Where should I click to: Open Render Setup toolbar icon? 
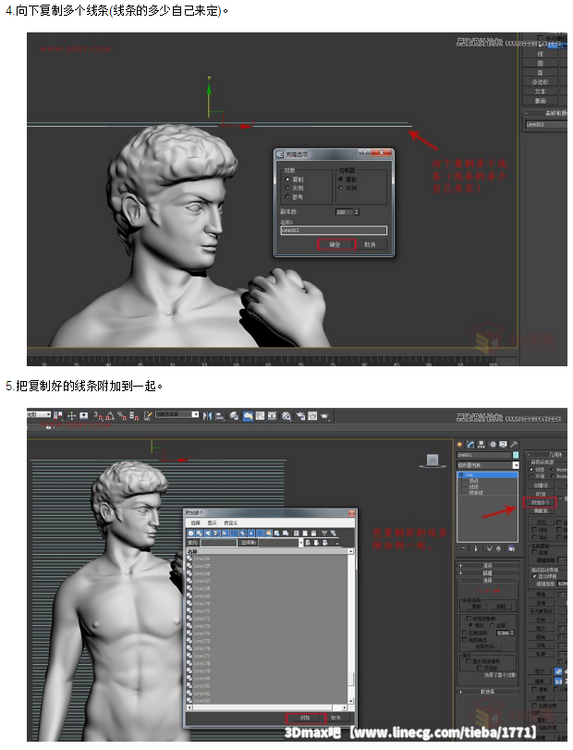coord(301,416)
